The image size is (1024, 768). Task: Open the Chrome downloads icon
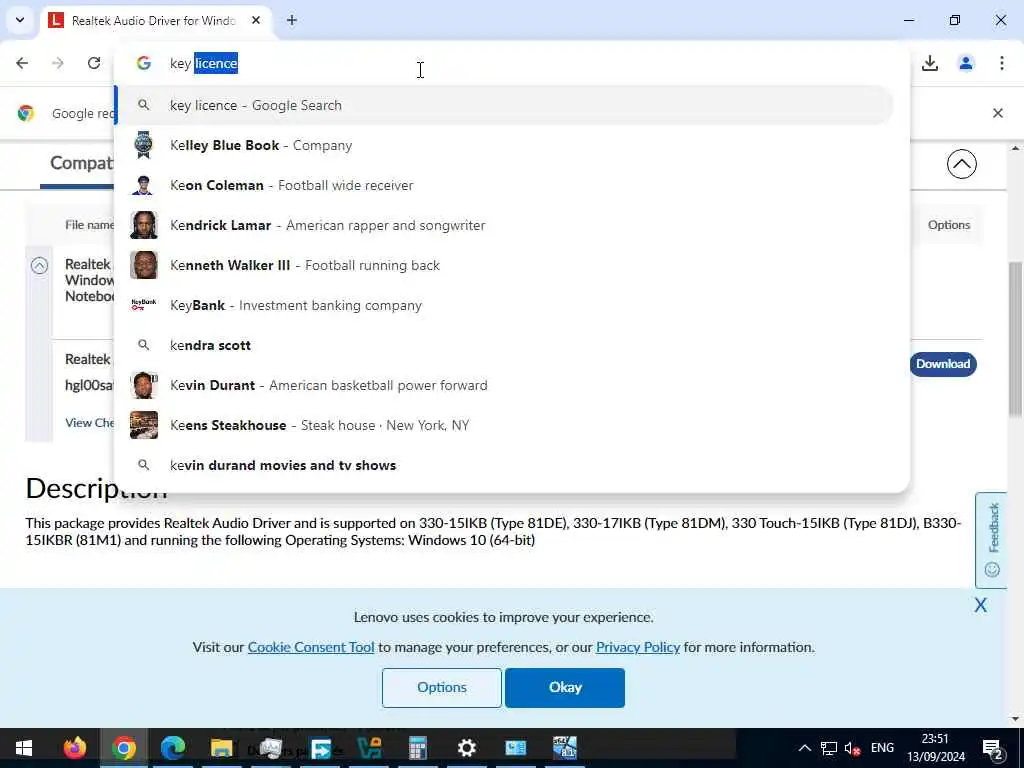930,63
